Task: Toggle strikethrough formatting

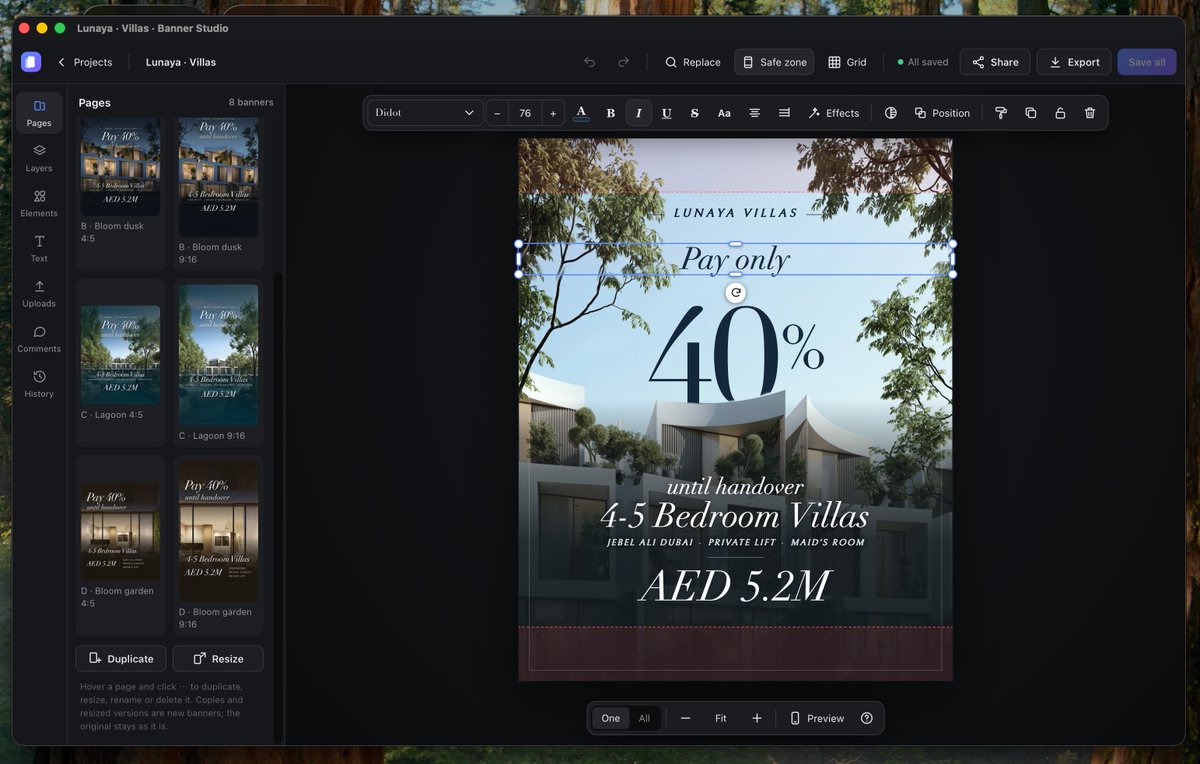Action: 695,113
